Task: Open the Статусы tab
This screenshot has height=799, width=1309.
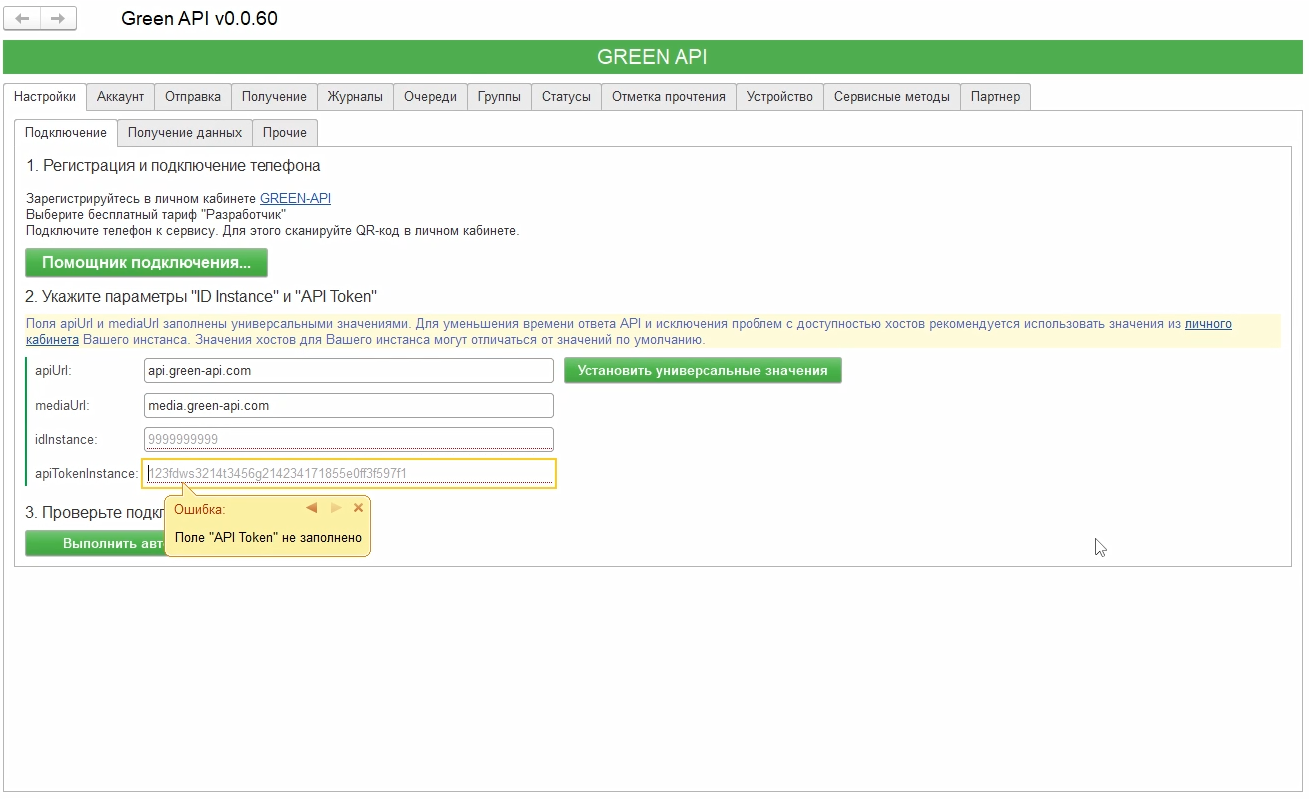Action: click(567, 96)
